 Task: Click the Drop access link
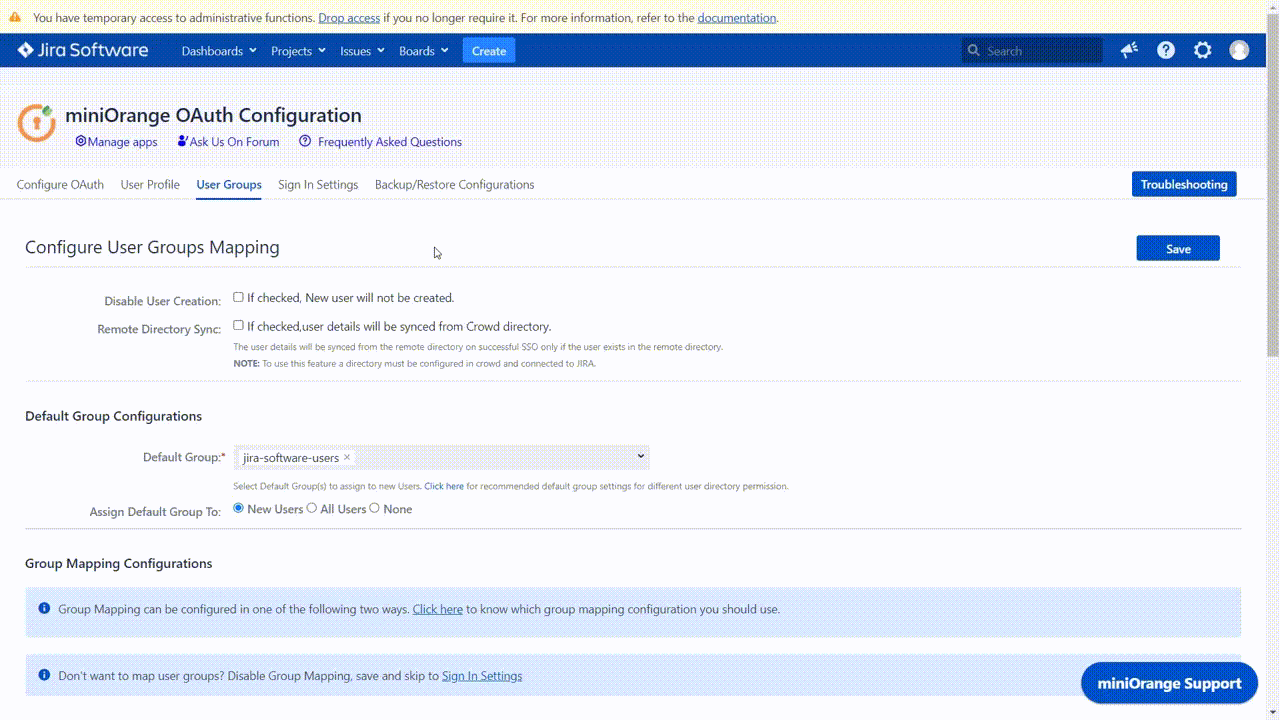pos(349,18)
